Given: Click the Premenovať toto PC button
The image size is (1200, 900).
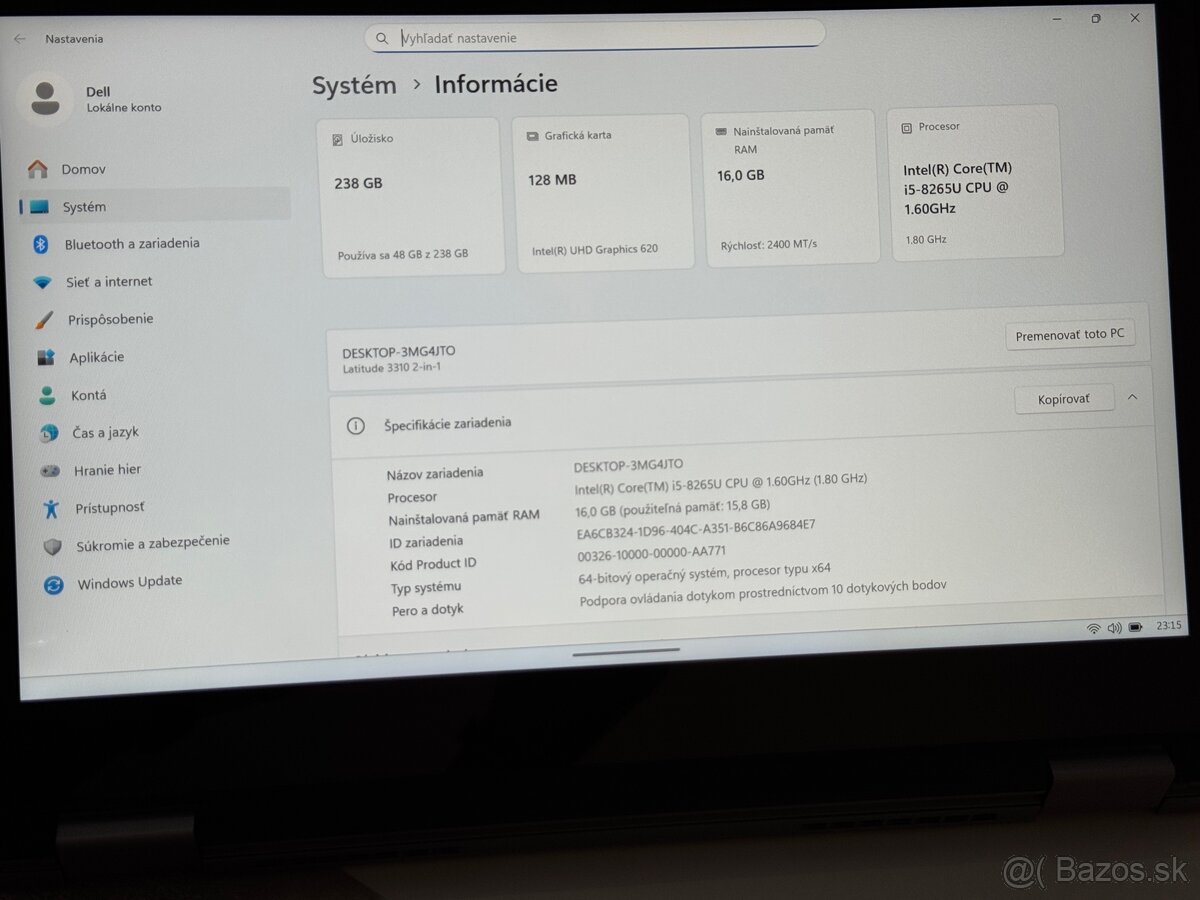Looking at the screenshot, I should coord(1070,335).
